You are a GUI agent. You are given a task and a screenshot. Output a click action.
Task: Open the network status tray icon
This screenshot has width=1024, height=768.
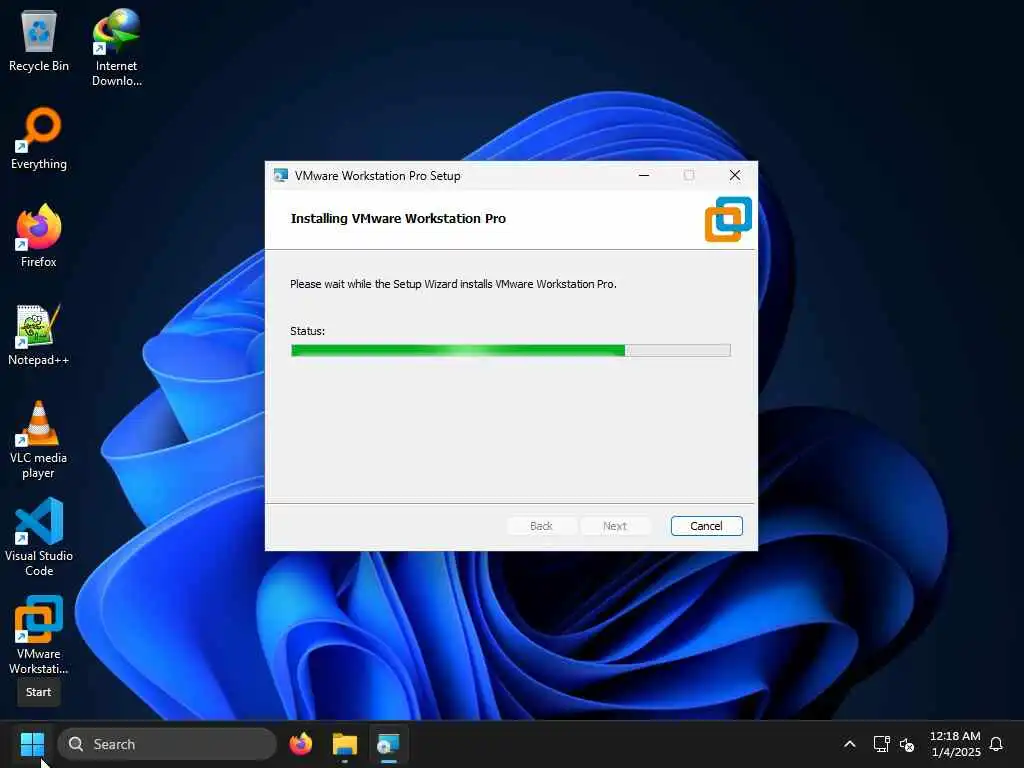point(882,744)
